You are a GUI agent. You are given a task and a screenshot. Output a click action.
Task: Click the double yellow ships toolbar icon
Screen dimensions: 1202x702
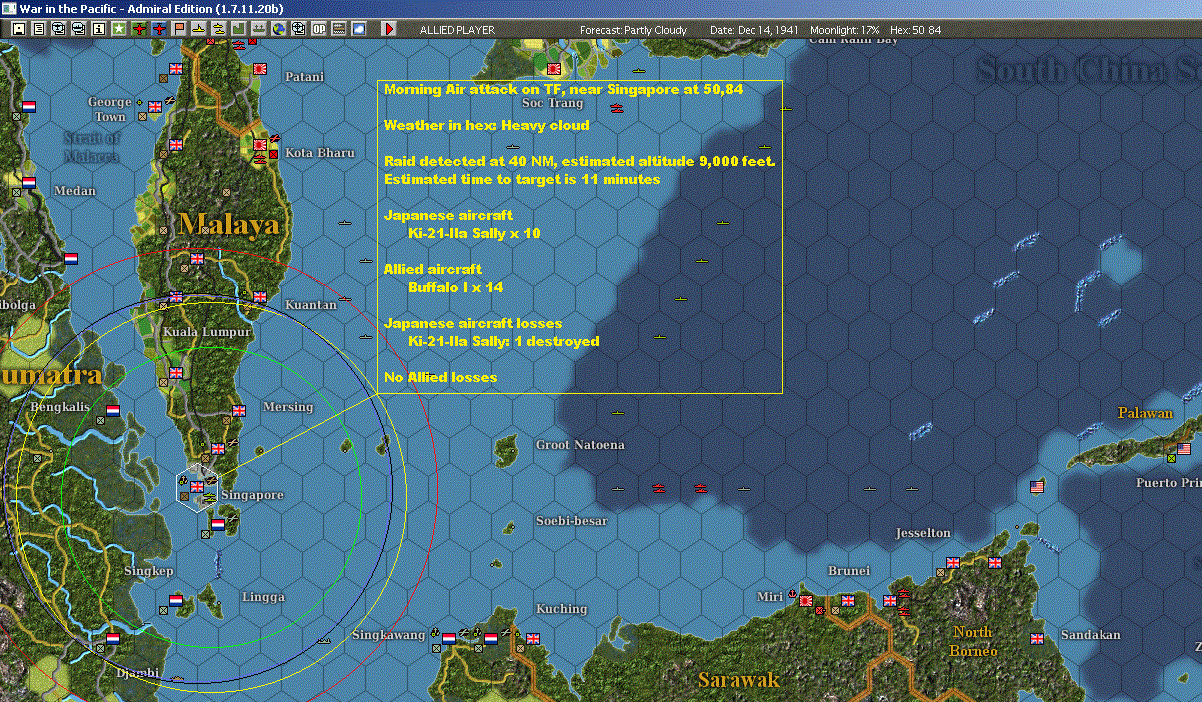point(219,30)
